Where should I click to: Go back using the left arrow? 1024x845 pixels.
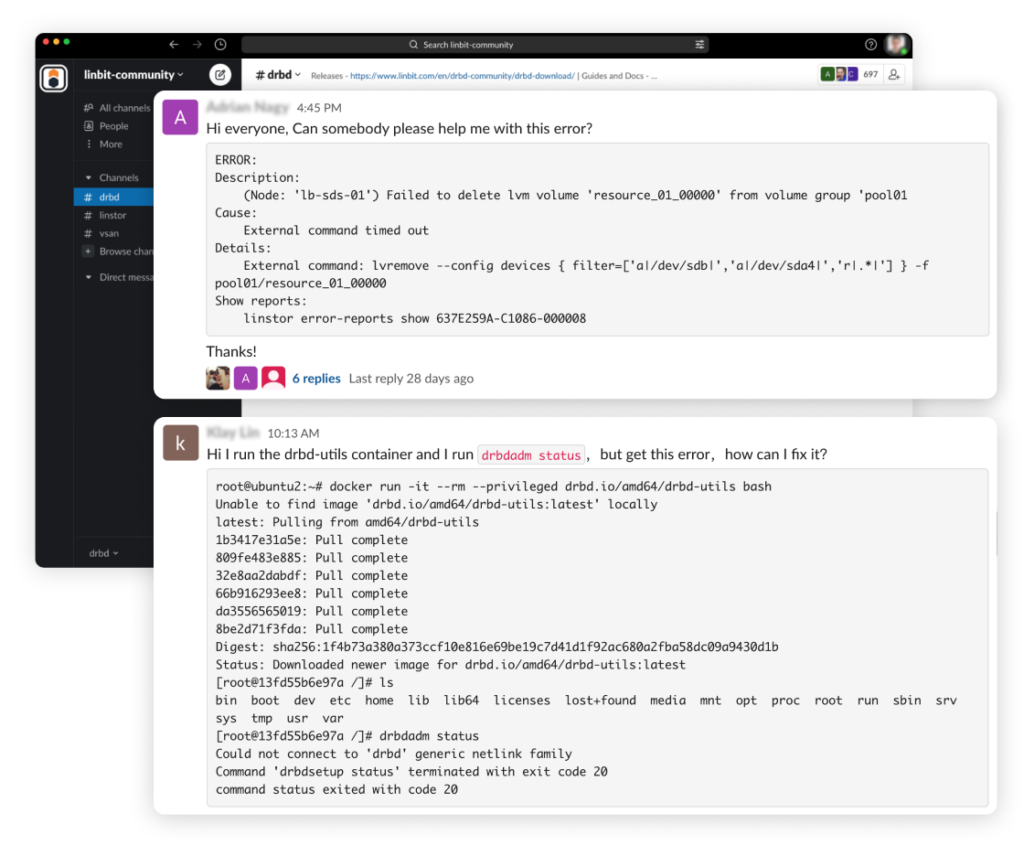coord(174,44)
